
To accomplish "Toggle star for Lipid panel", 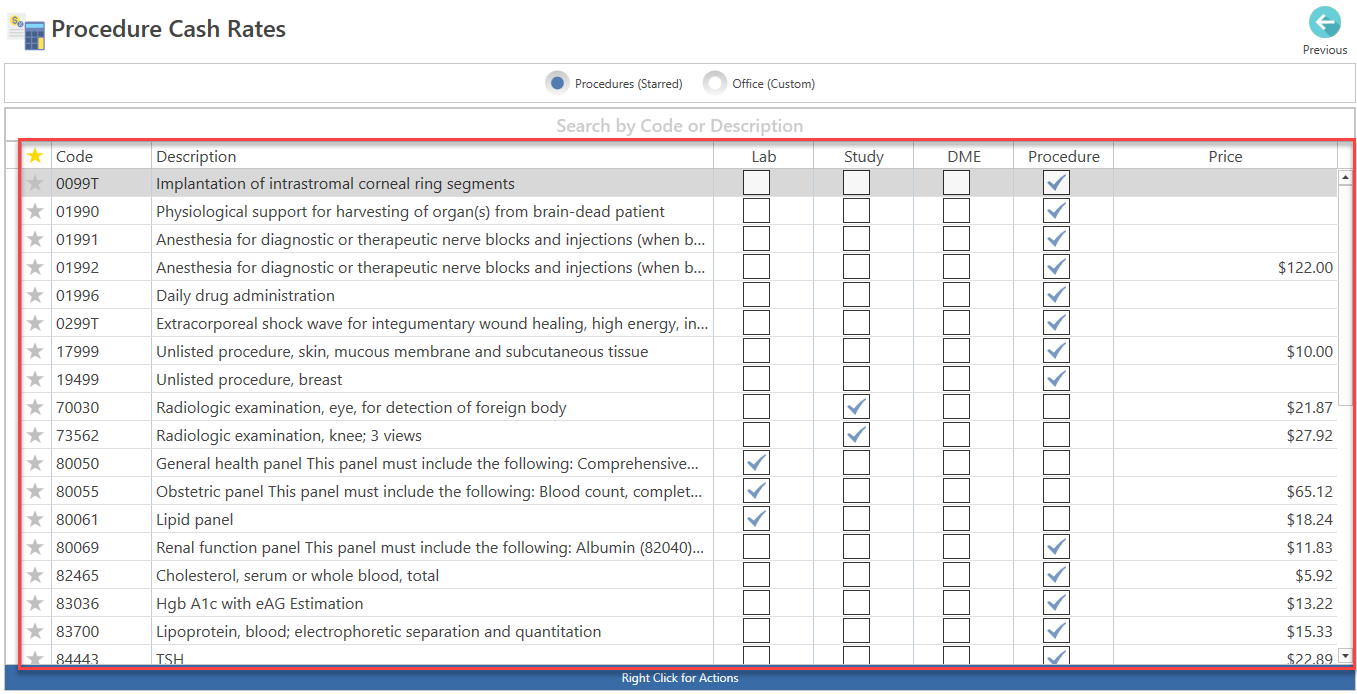I will [36, 520].
